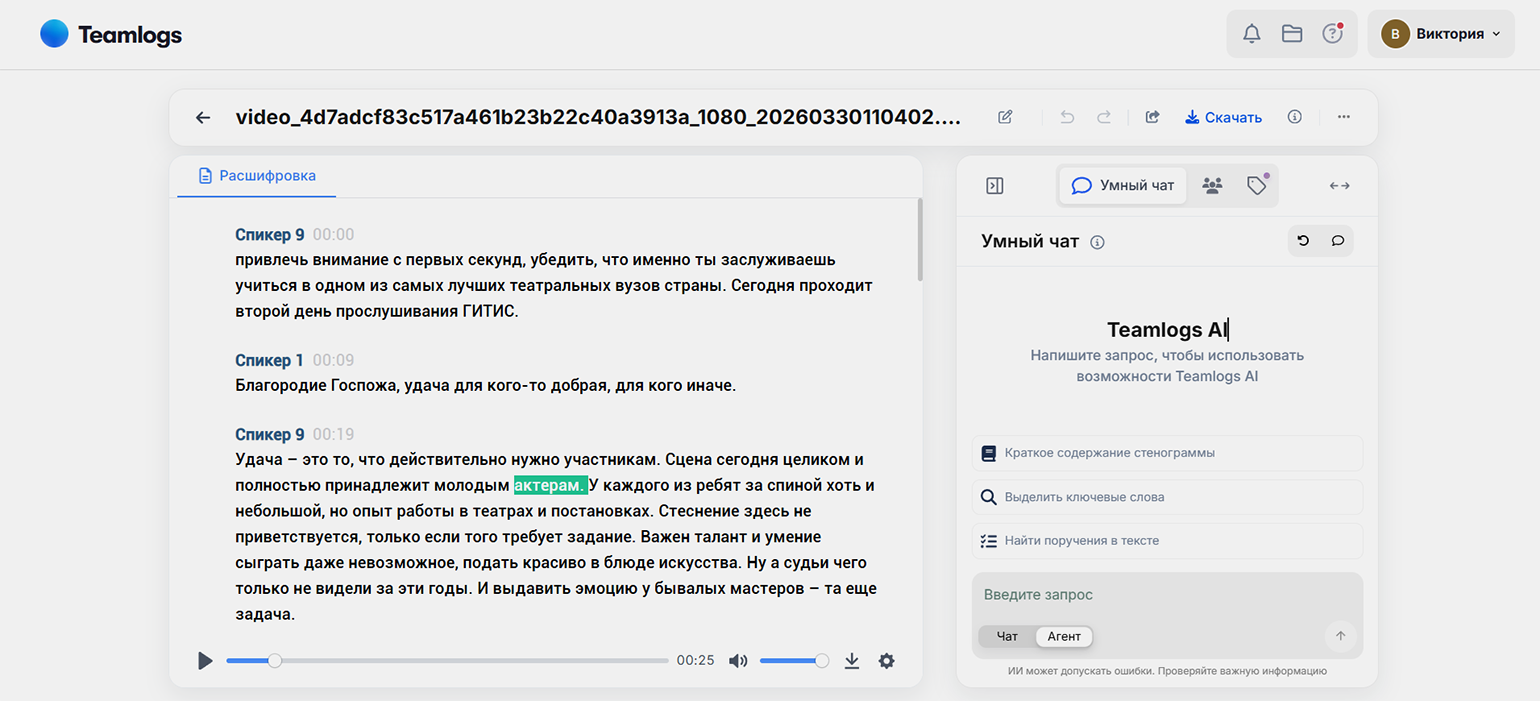Screen dimensions: 1540x701
Task: Collapse the side panel with sidebar icon
Action: click(994, 186)
